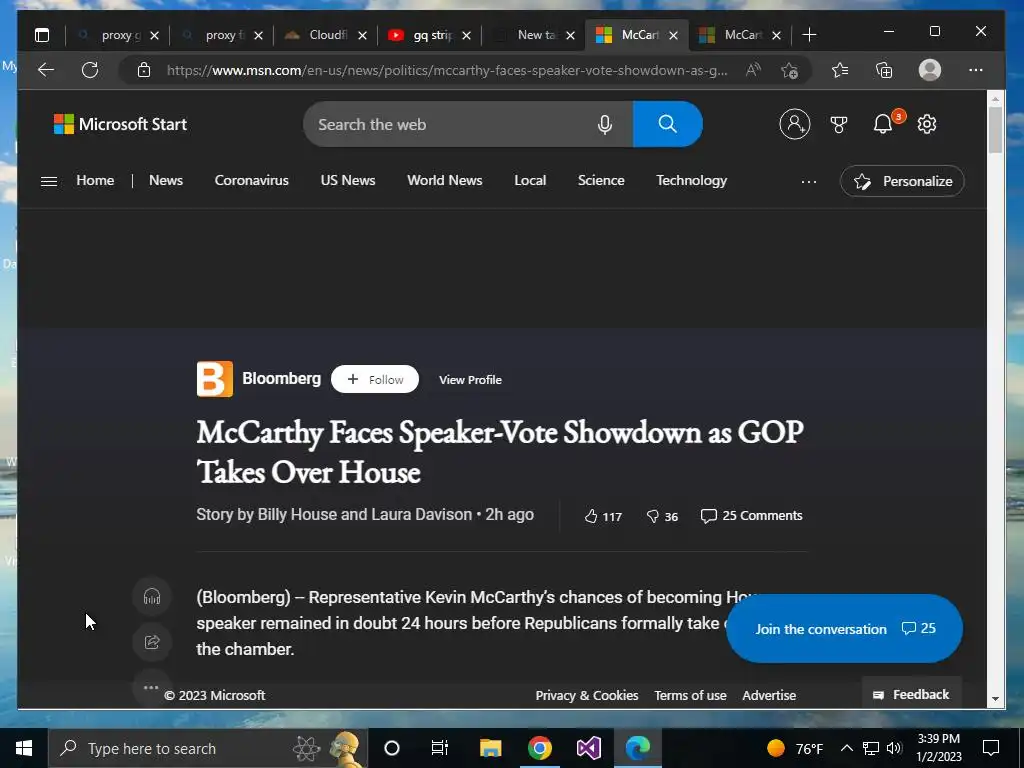Open the Science section
1024x768 pixels.
(x=601, y=181)
